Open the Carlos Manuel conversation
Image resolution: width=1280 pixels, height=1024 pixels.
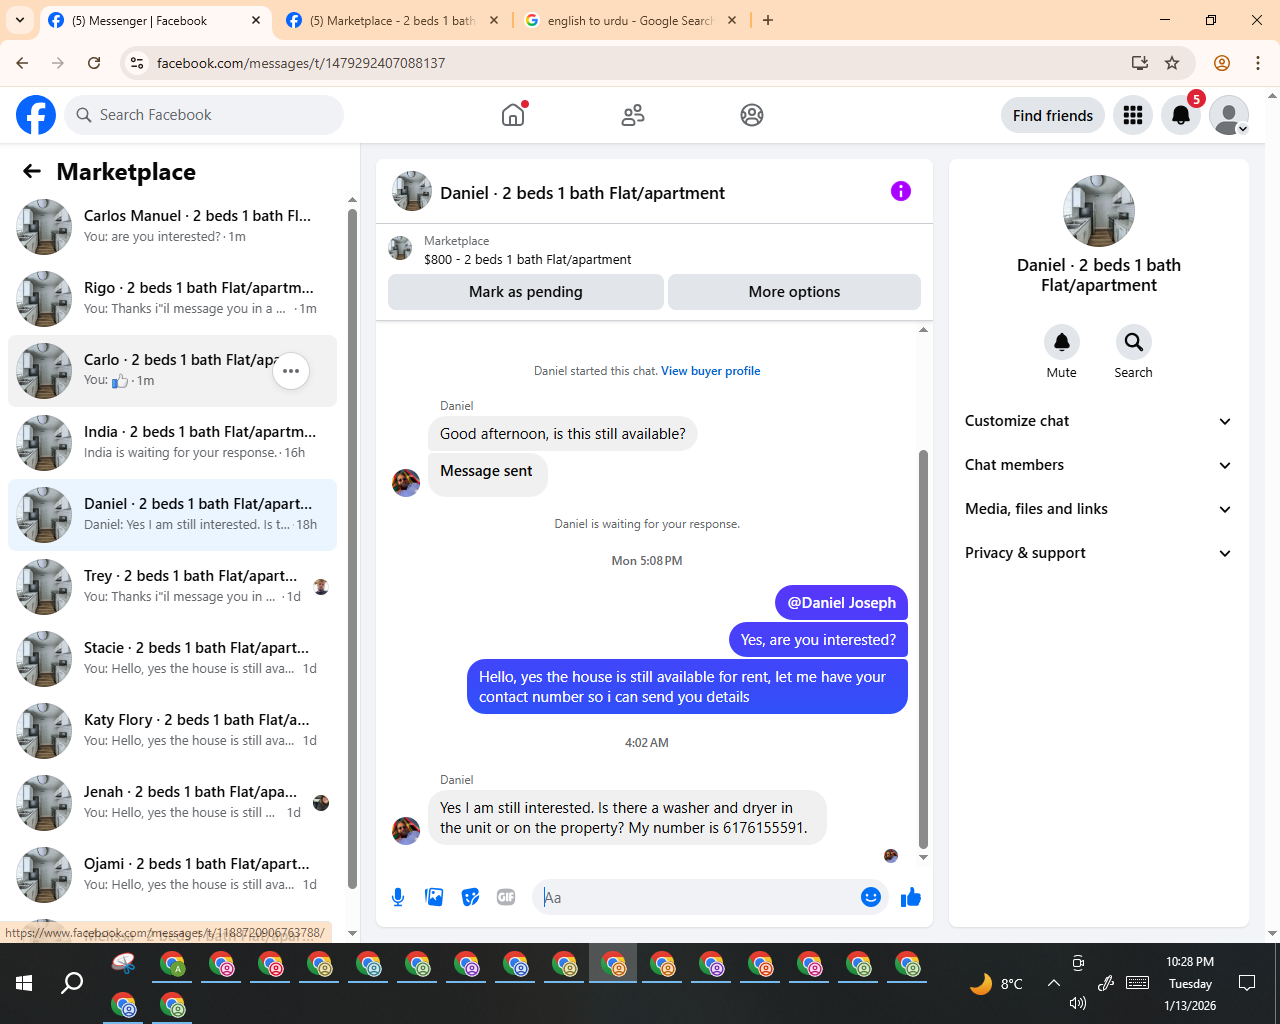pos(172,227)
